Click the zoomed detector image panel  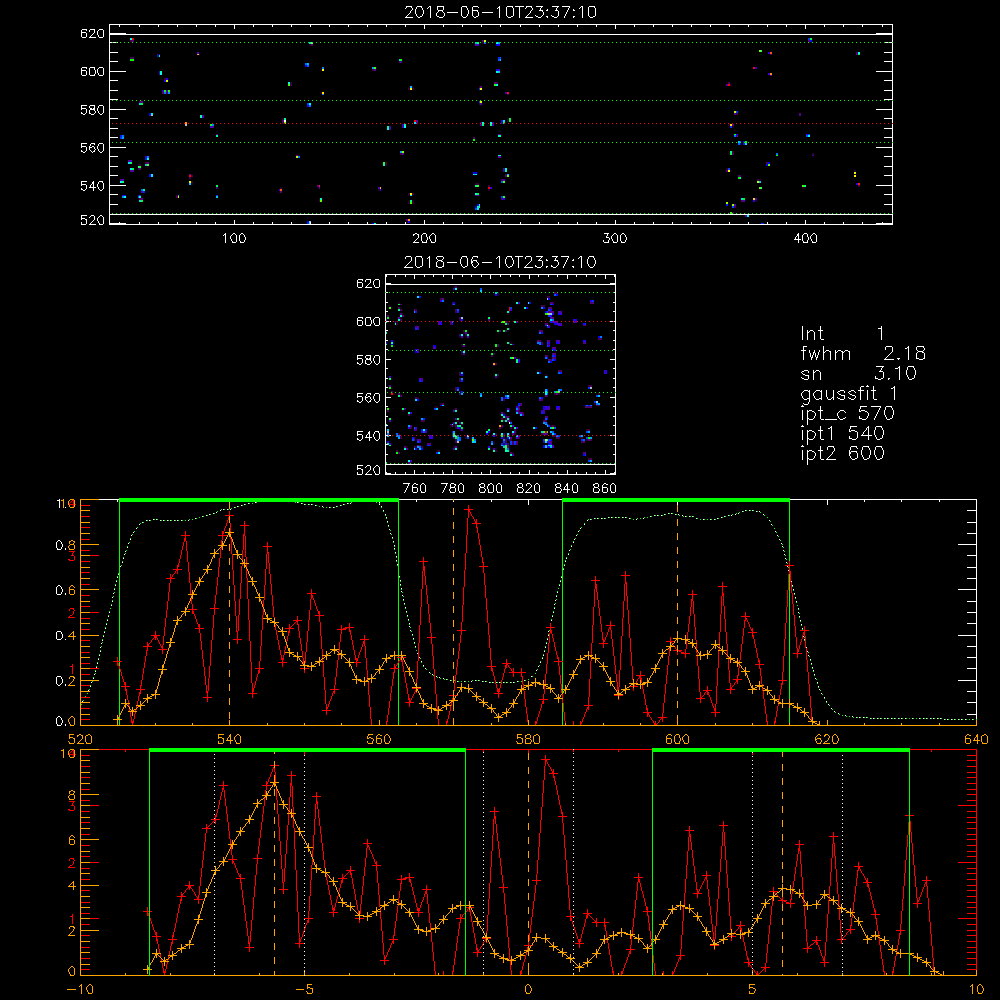(x=501, y=374)
